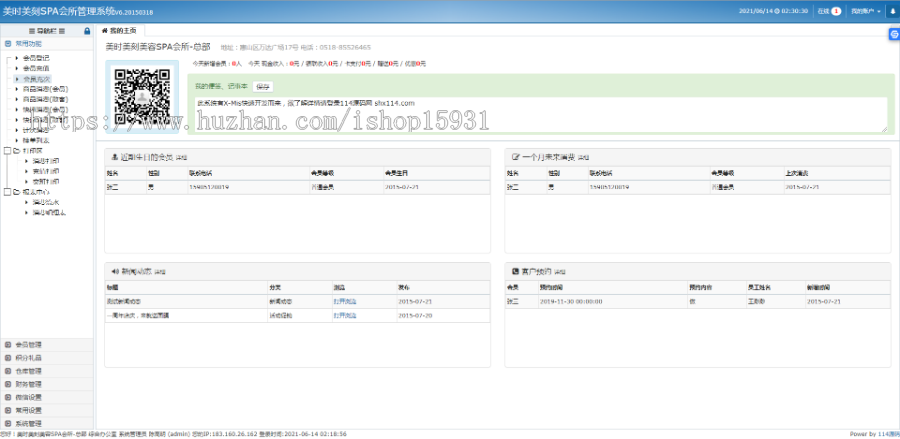Click 打开浏览 link in first news row
The width and height of the screenshot is (900, 439).
click(345, 300)
